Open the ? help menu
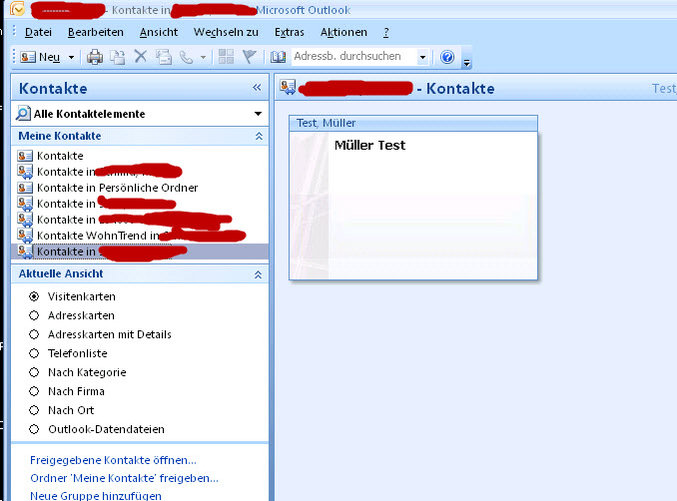This screenshot has width=677, height=501. pyautogui.click(x=386, y=32)
